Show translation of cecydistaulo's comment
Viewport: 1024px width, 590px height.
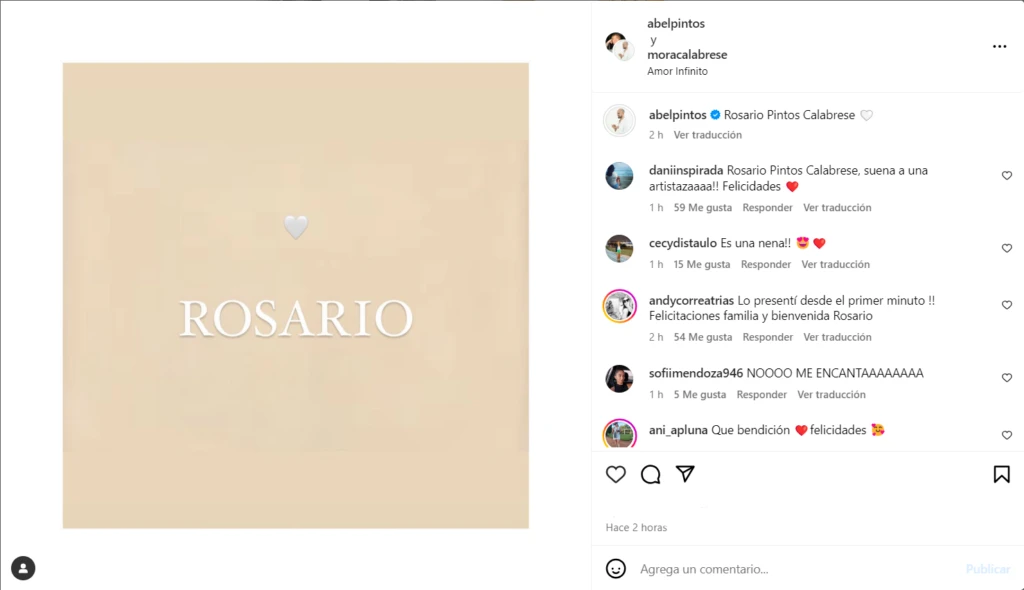835,264
